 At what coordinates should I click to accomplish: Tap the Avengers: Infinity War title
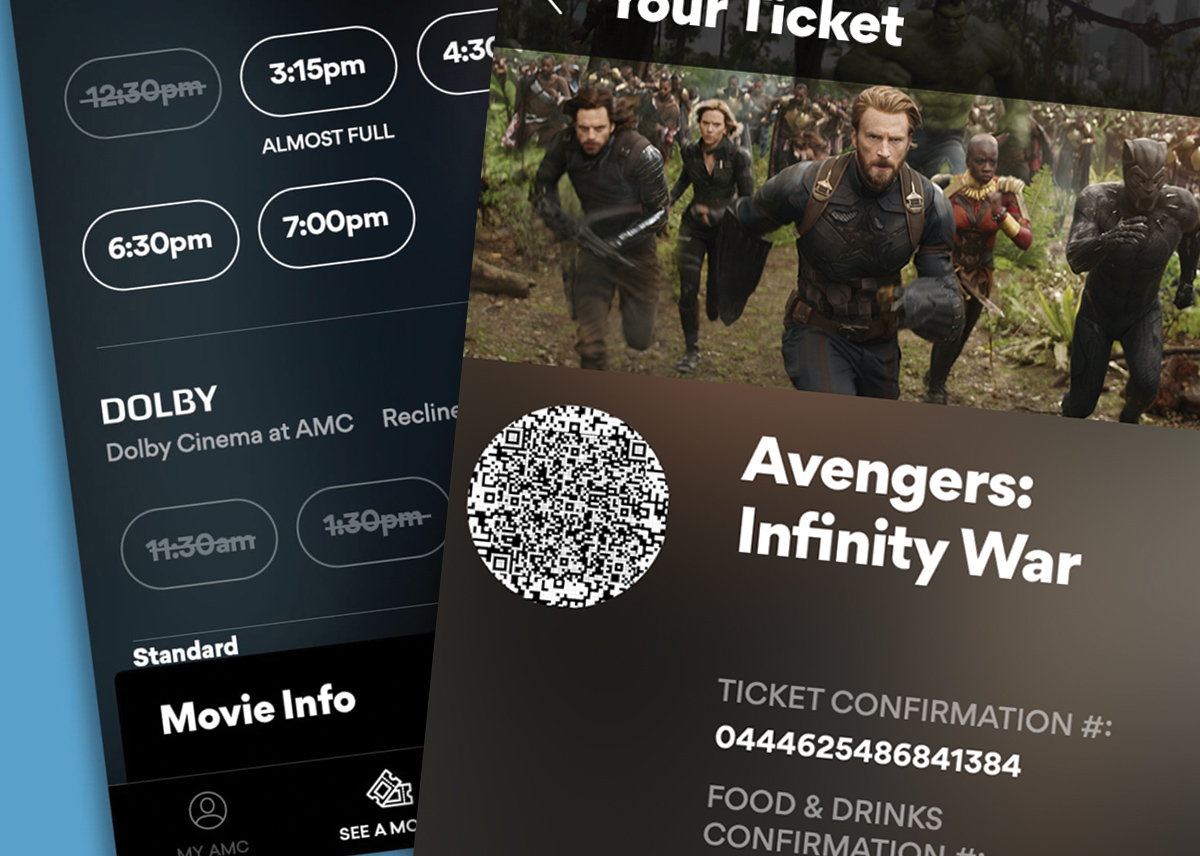[x=910, y=510]
